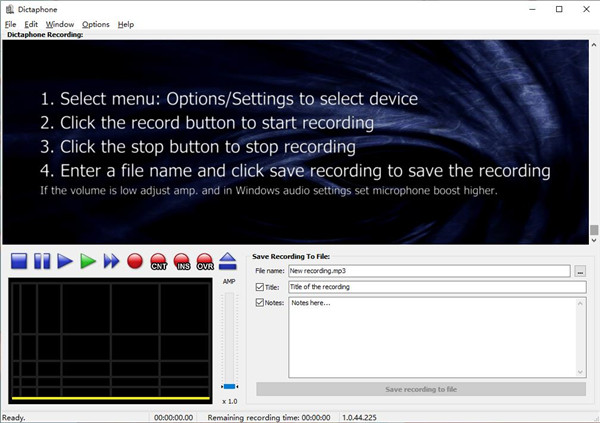The image size is (600, 423).
Task: Click the Save recording to file button
Action: pos(420,389)
